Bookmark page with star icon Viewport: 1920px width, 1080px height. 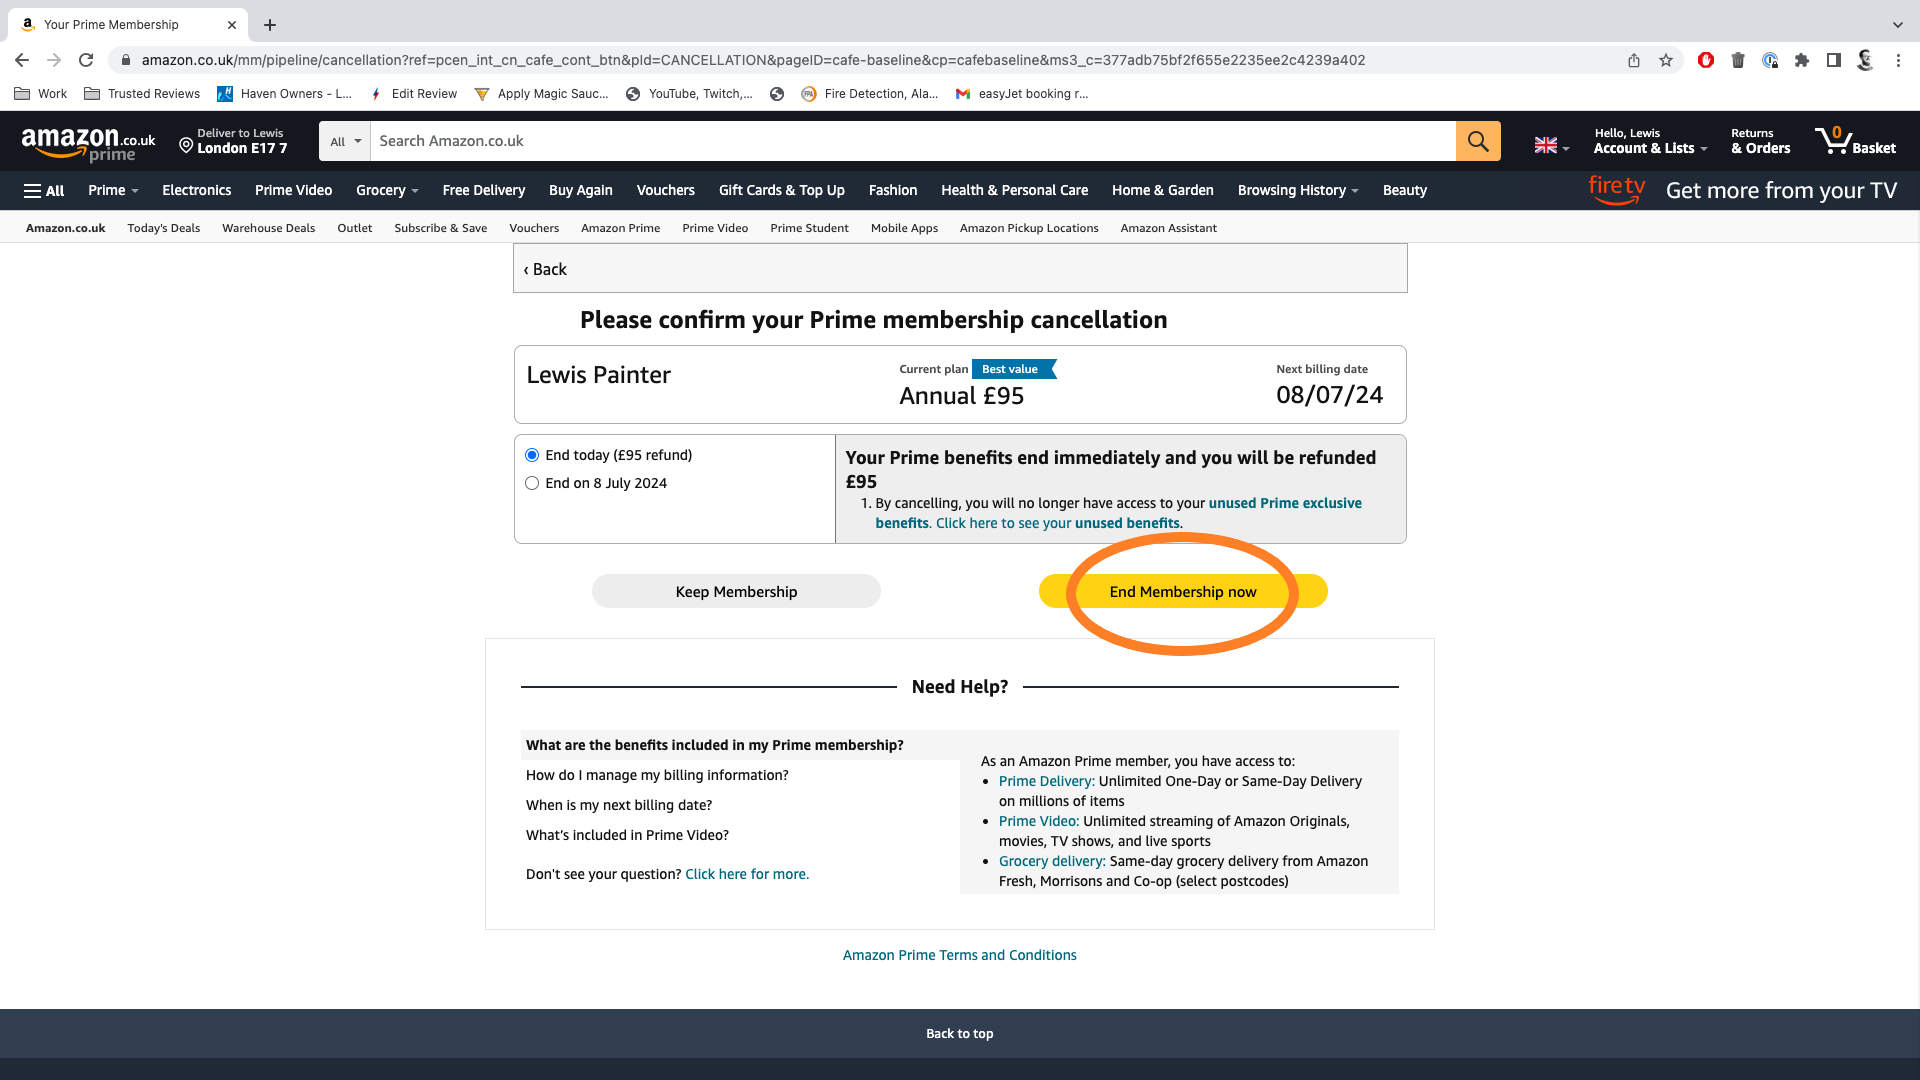tap(1666, 60)
